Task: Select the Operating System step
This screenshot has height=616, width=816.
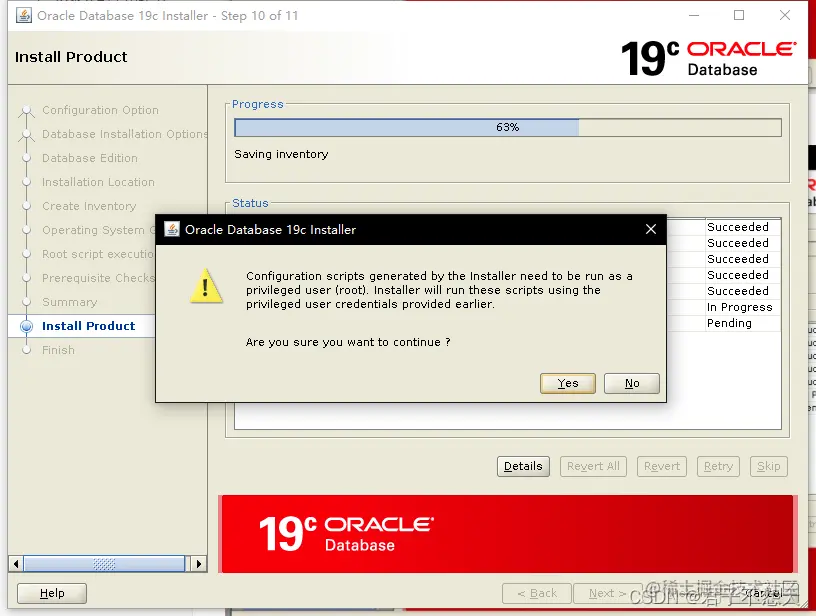Action: click(x=98, y=230)
